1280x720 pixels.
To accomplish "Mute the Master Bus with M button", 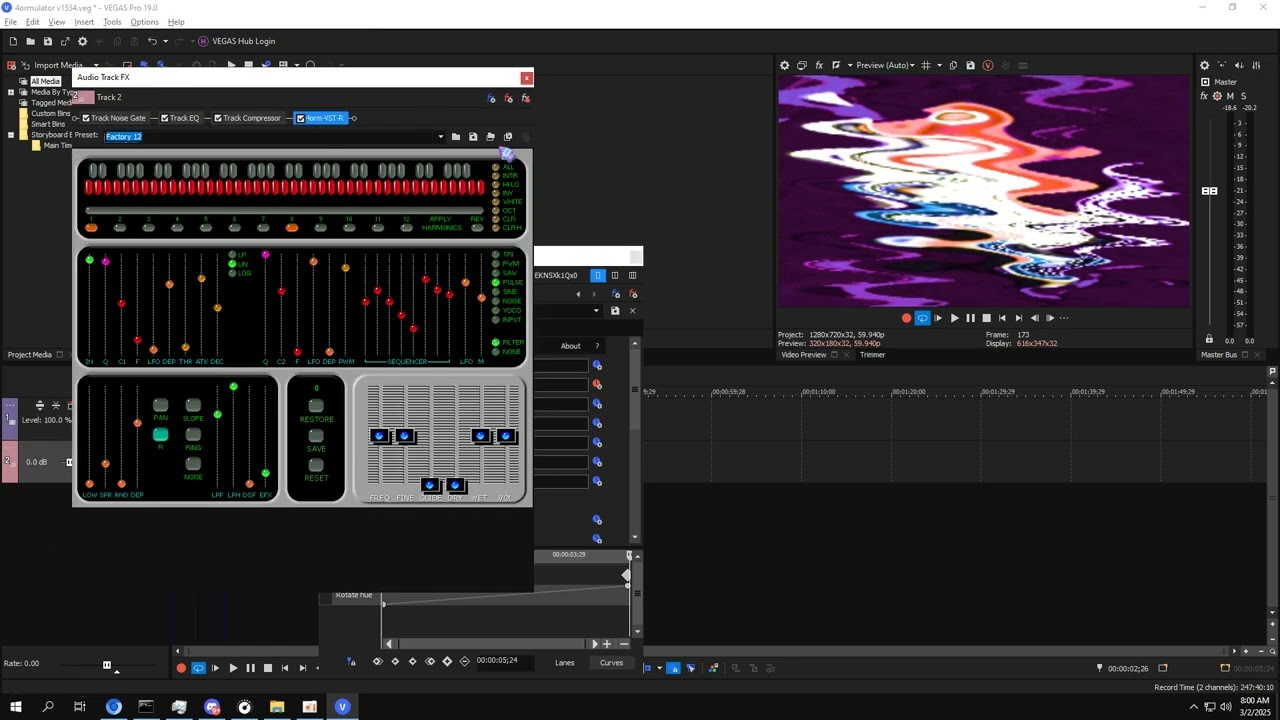I will tap(1230, 96).
